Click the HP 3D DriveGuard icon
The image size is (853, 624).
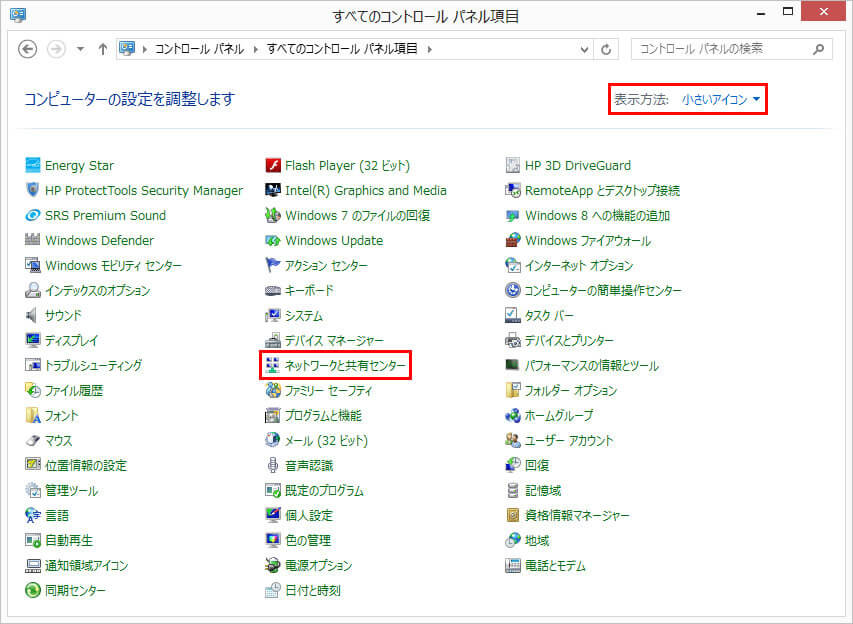[512, 165]
